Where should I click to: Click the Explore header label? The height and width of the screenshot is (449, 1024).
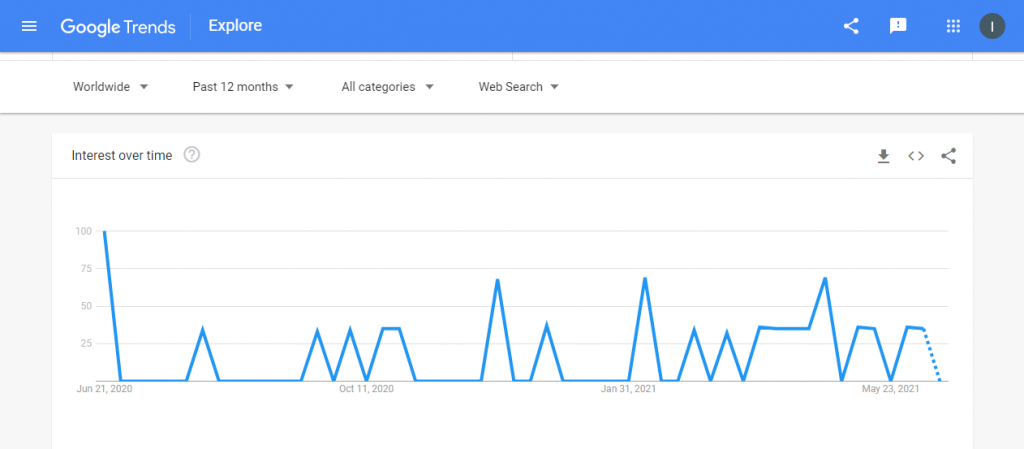pos(235,25)
